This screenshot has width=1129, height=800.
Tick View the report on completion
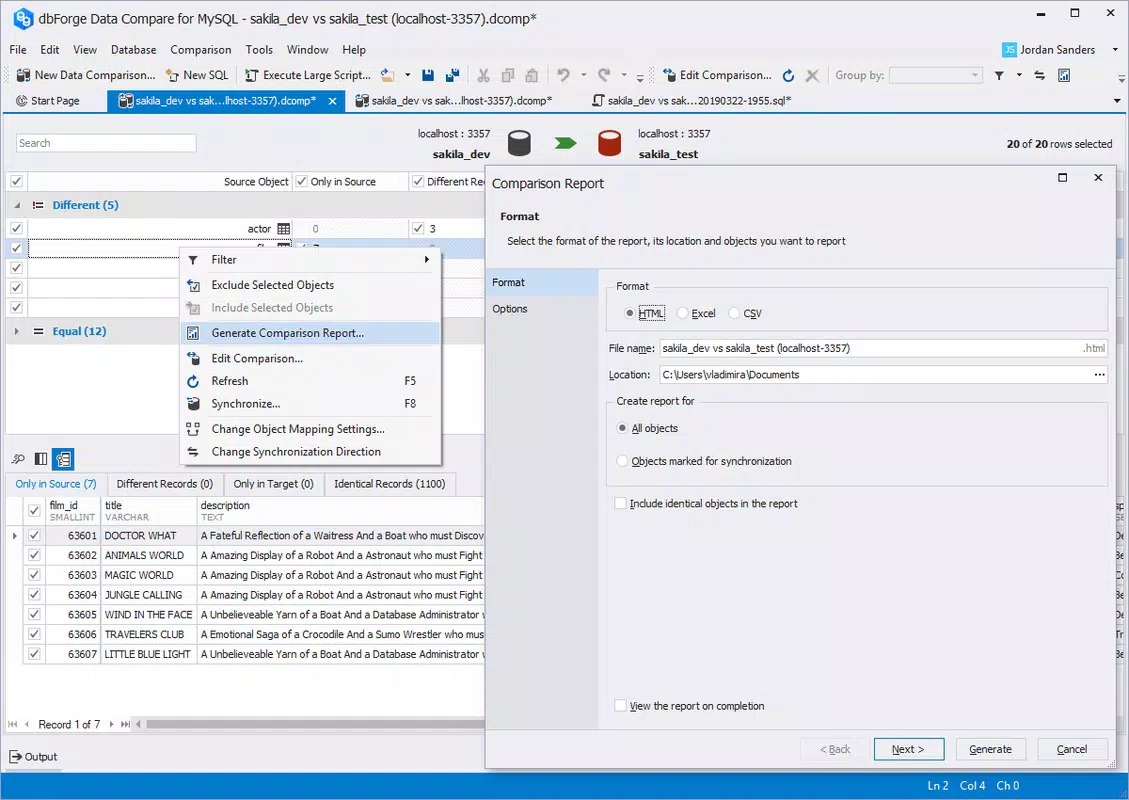[x=620, y=706]
